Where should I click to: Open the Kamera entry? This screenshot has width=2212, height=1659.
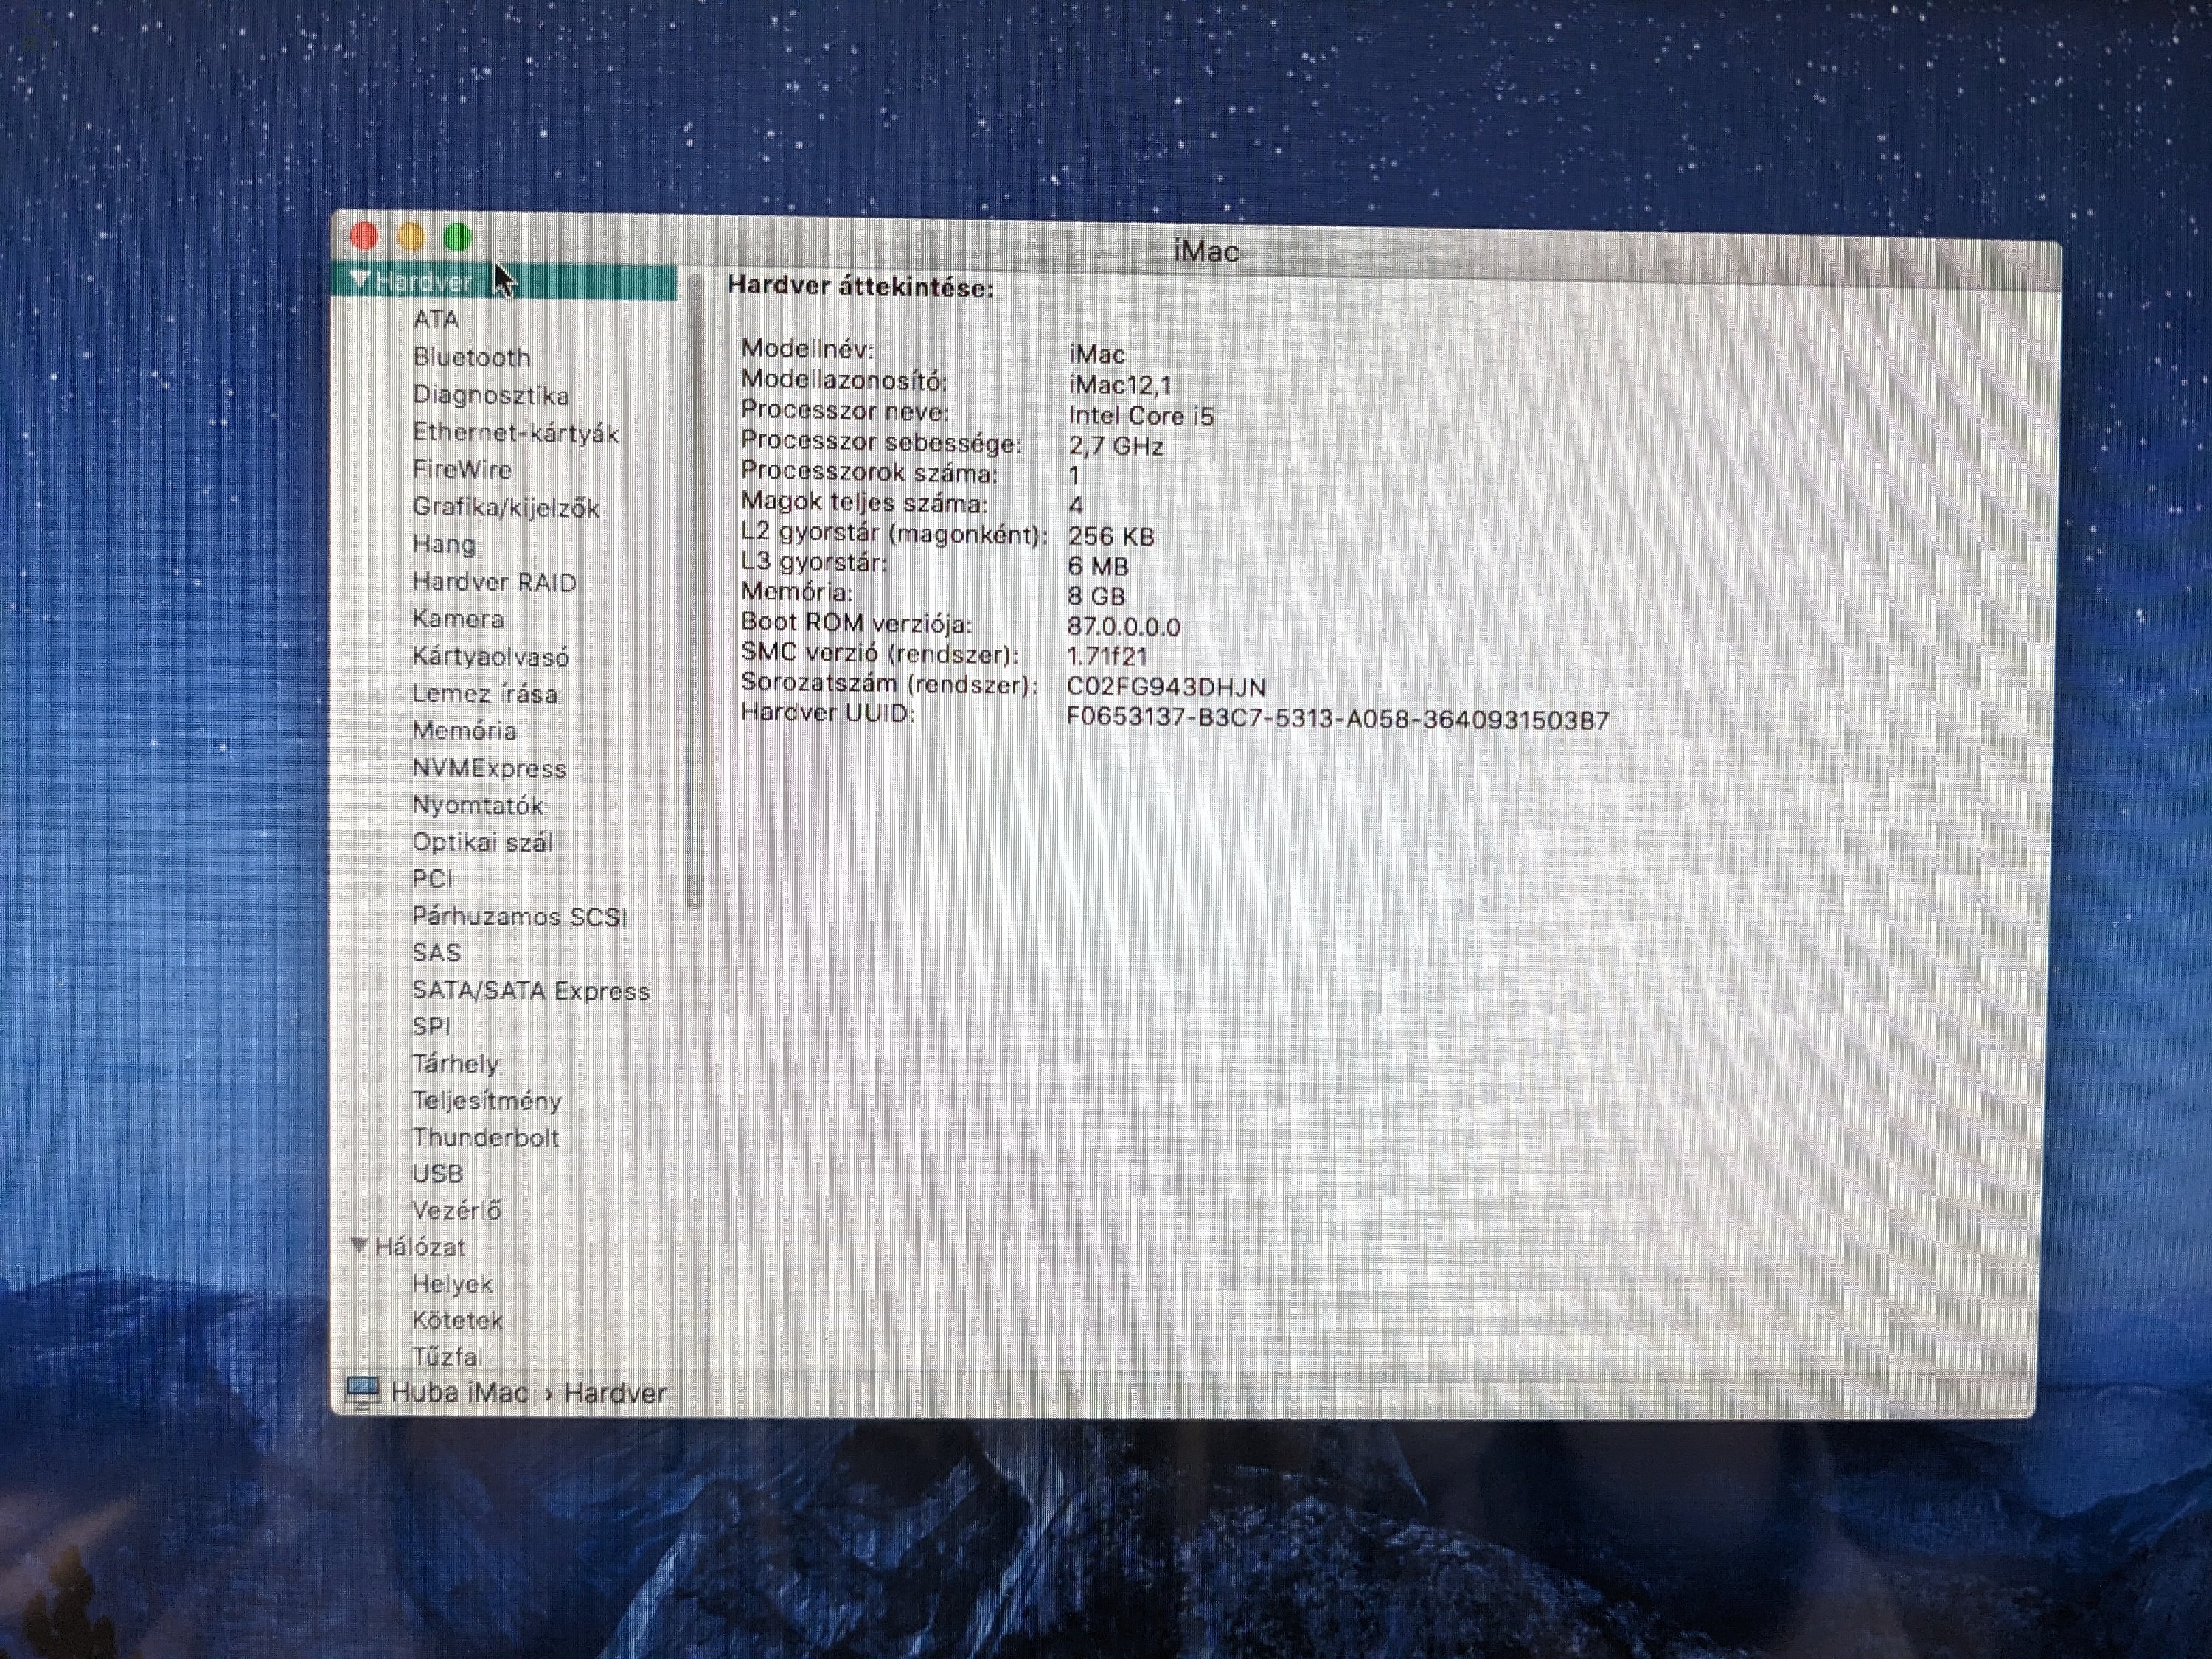click(458, 619)
